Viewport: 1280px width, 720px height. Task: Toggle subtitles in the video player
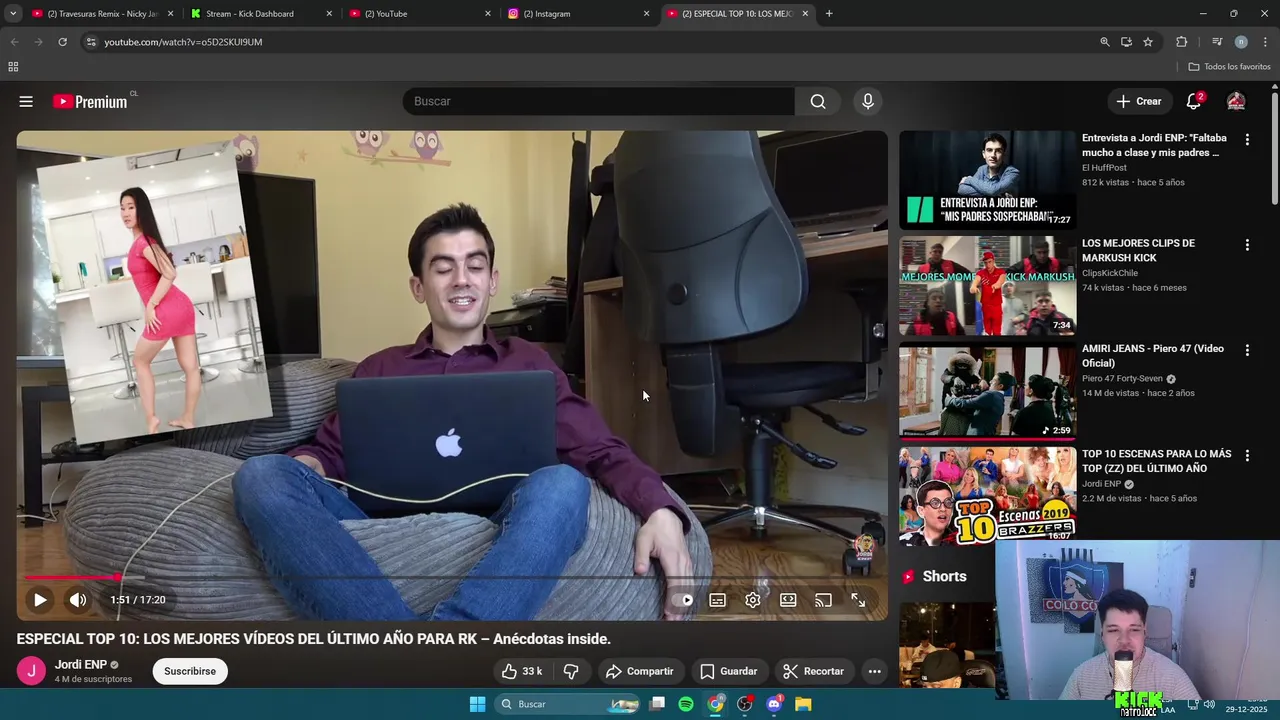coord(718,600)
